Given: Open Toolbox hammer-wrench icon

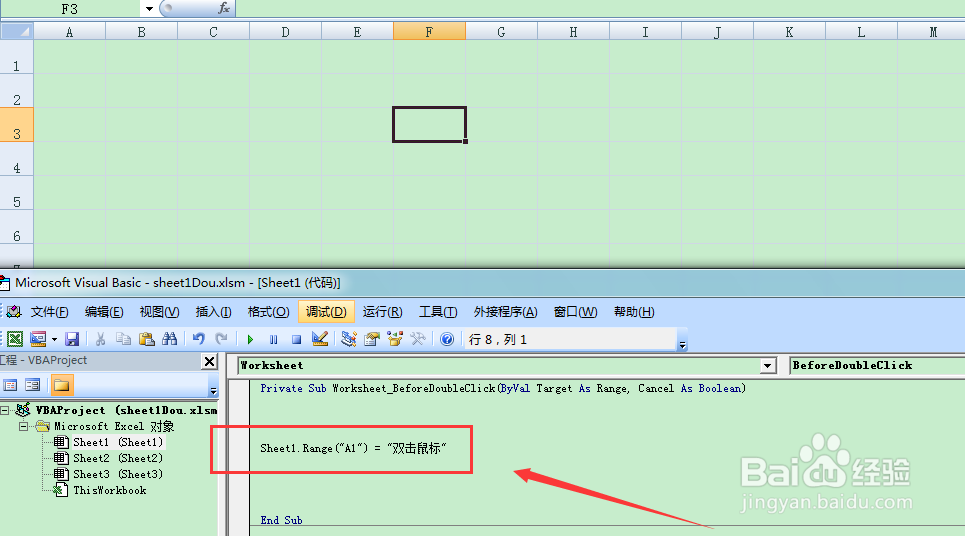Looking at the screenshot, I should pos(418,339).
